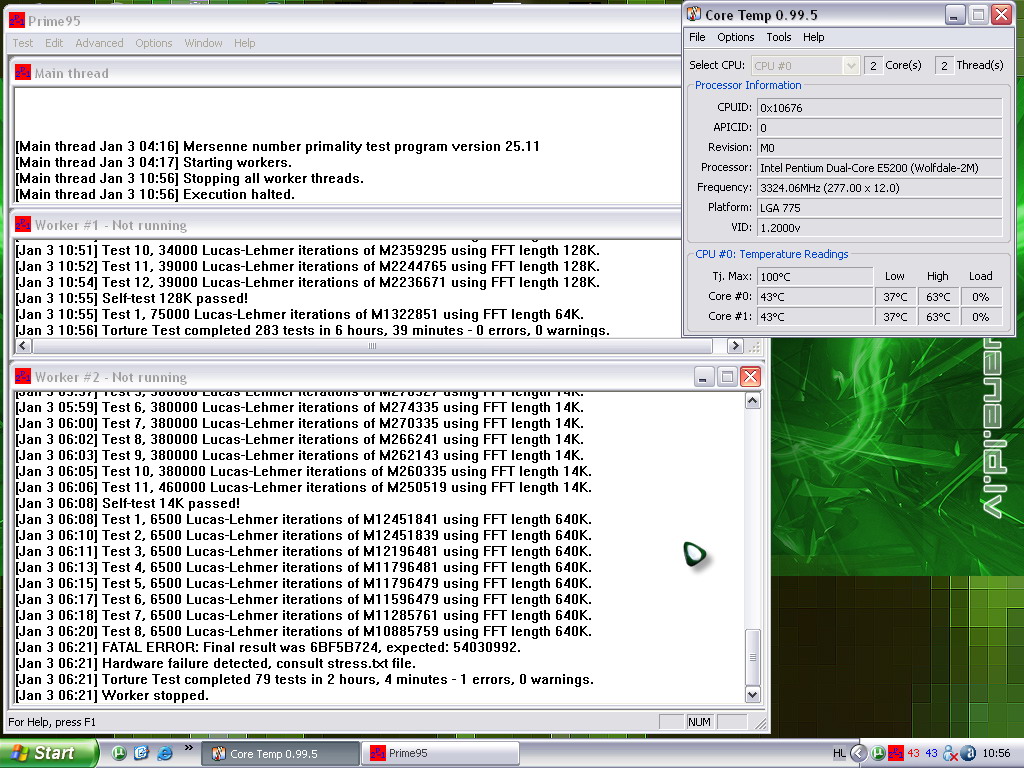Open the Tools menu in Core Temp
This screenshot has height=768, width=1024.
tap(778, 37)
